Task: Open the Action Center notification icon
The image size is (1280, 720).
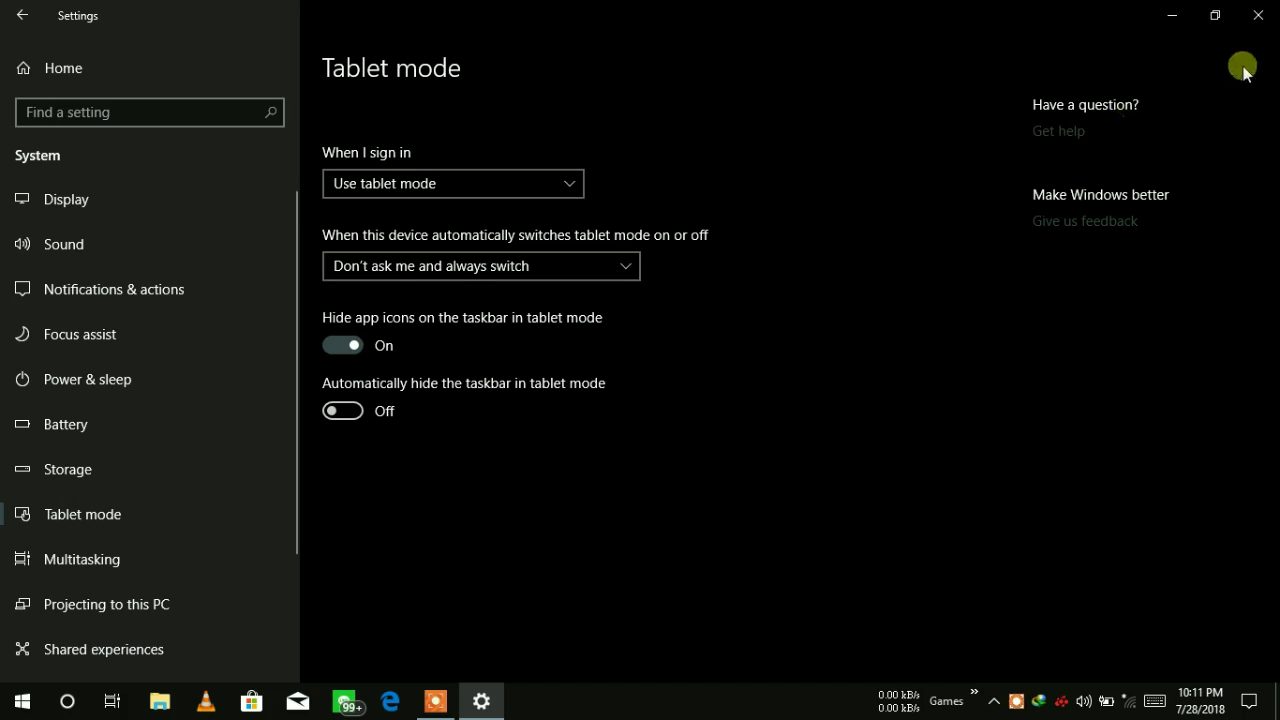Action: 1249,701
